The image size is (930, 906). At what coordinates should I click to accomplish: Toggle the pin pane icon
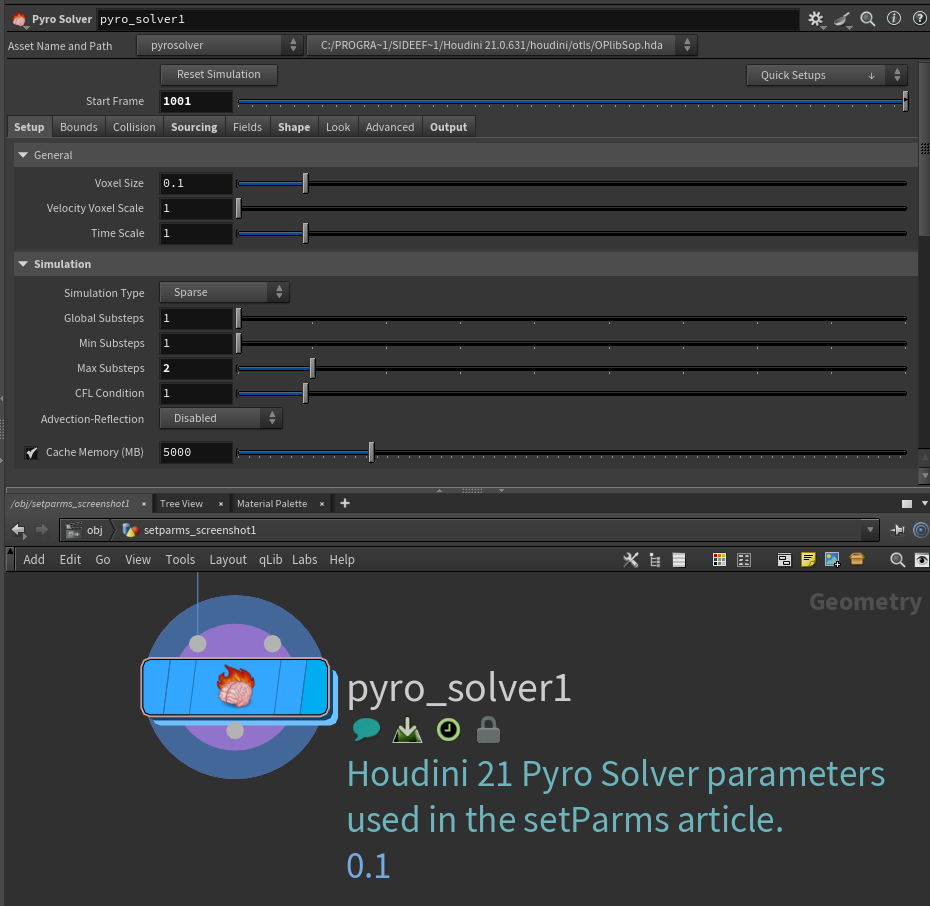pos(898,529)
